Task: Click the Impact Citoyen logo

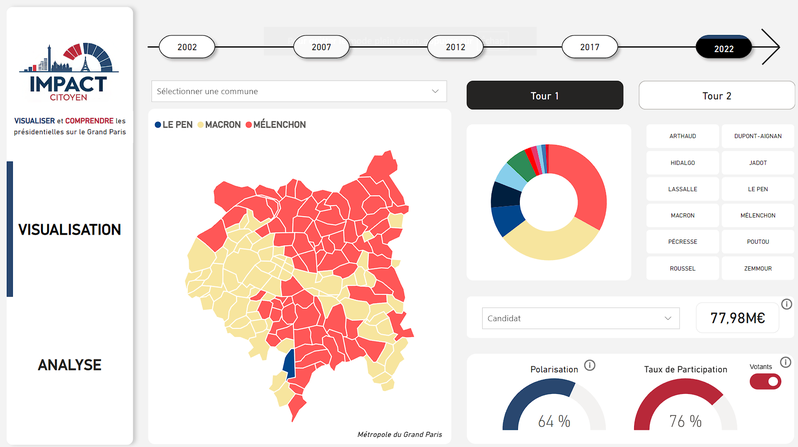Action: tap(69, 72)
